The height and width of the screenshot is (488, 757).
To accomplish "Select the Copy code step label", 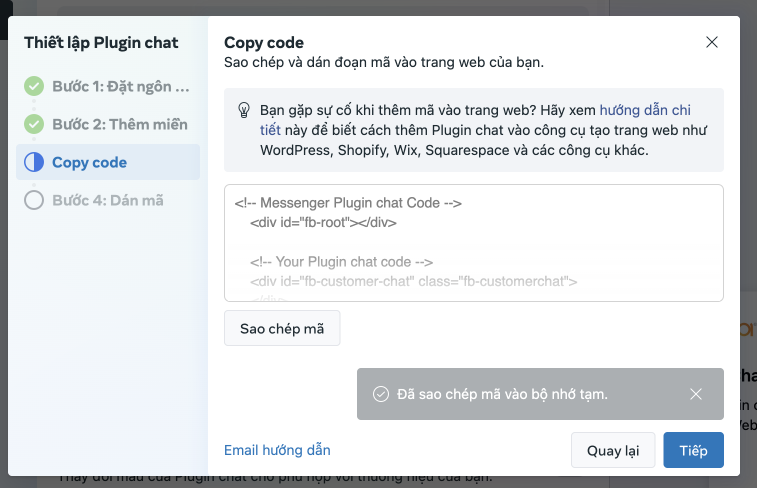I will tap(90, 162).
